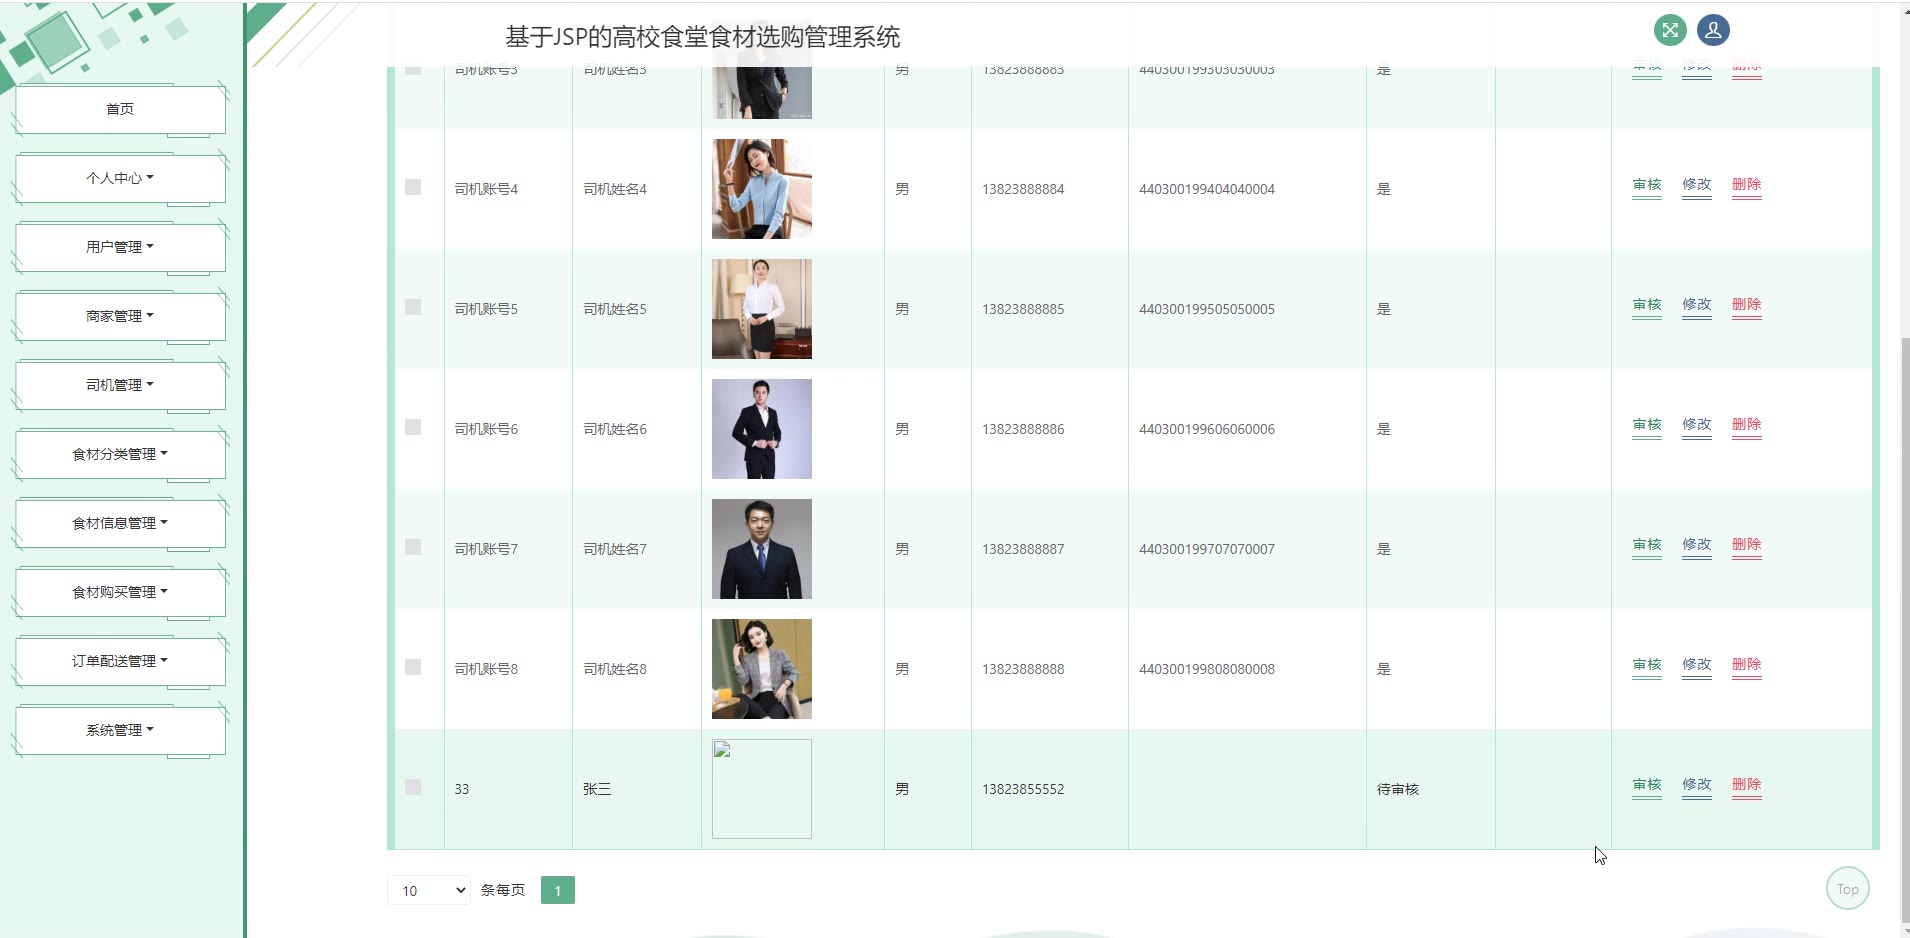Click 修改 for 司机账号4
The height and width of the screenshot is (938, 1910).
tap(1697, 185)
